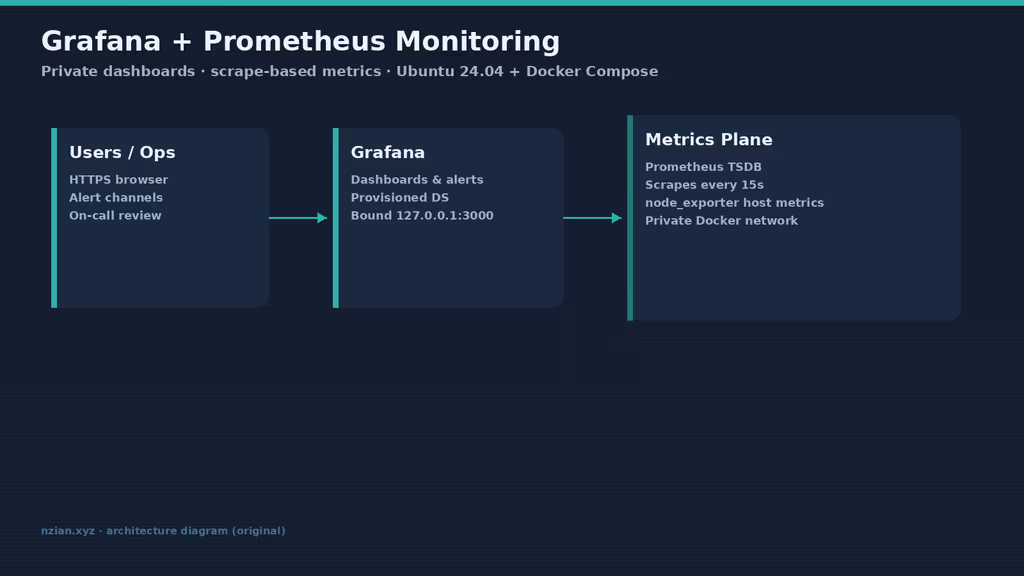The height and width of the screenshot is (576, 1024).
Task: Click the 'Dashboards & alerts' line
Action: [417, 180]
